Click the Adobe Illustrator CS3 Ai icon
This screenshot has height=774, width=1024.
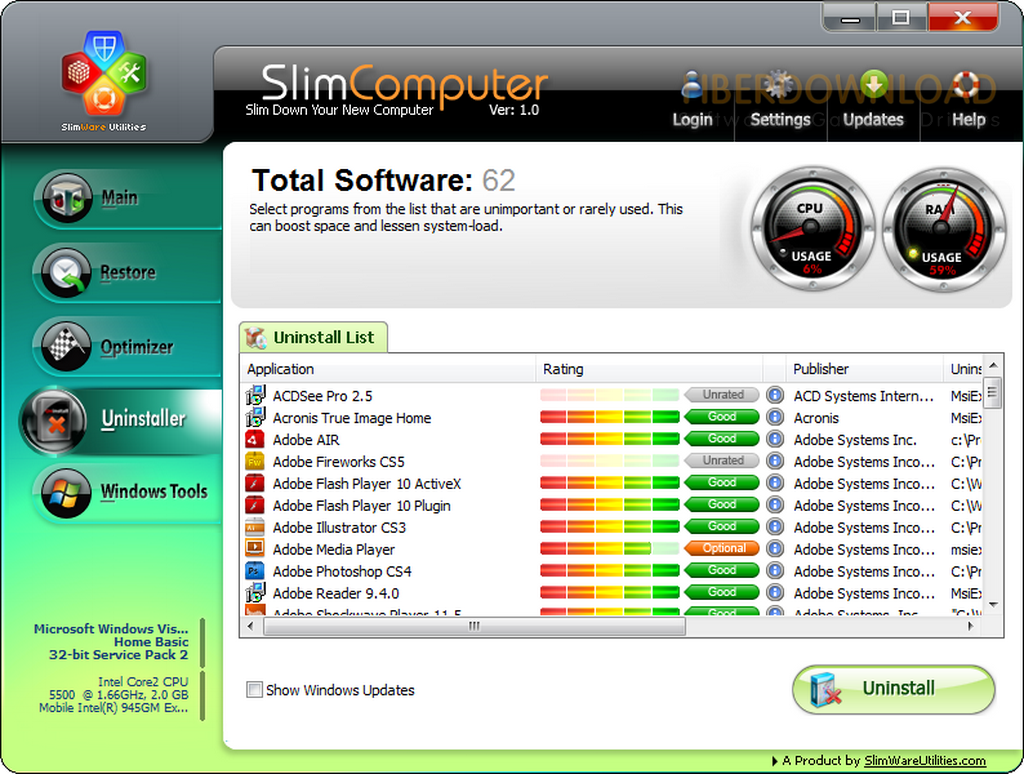point(255,526)
